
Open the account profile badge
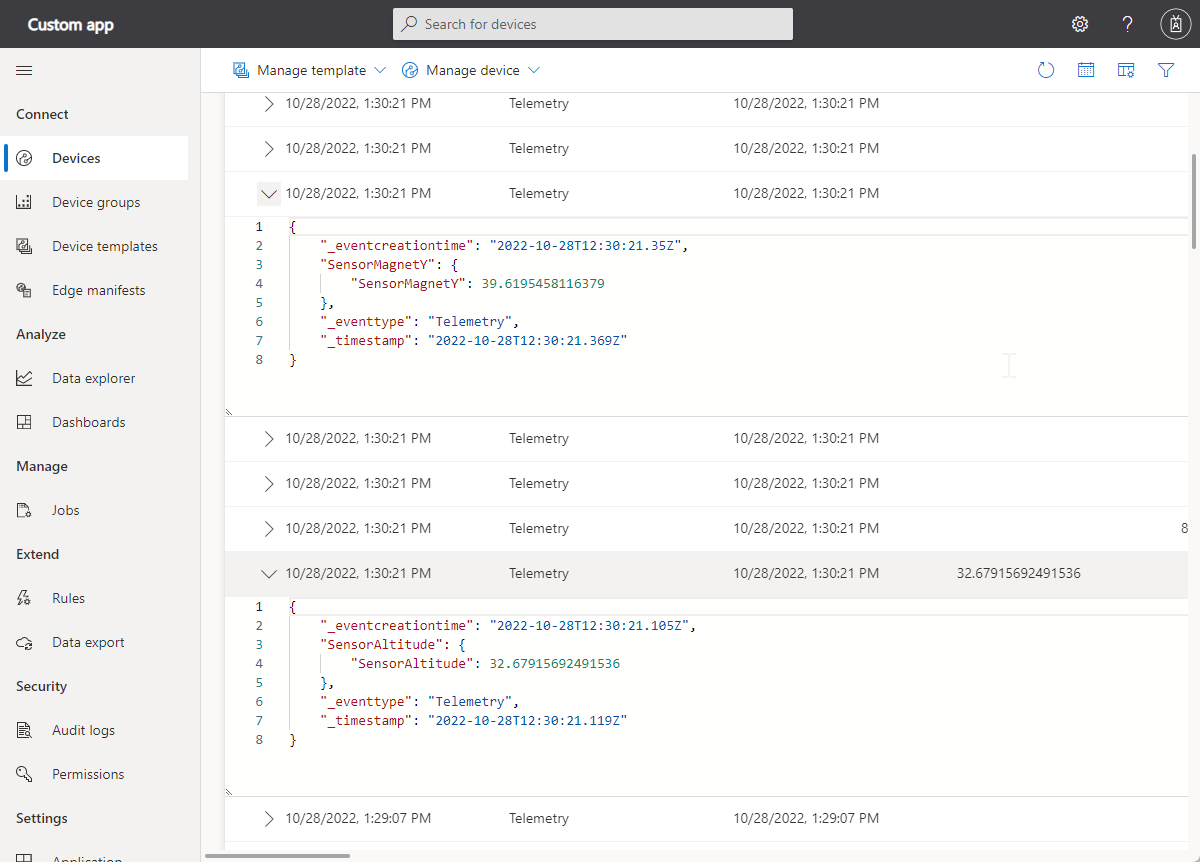click(1175, 23)
